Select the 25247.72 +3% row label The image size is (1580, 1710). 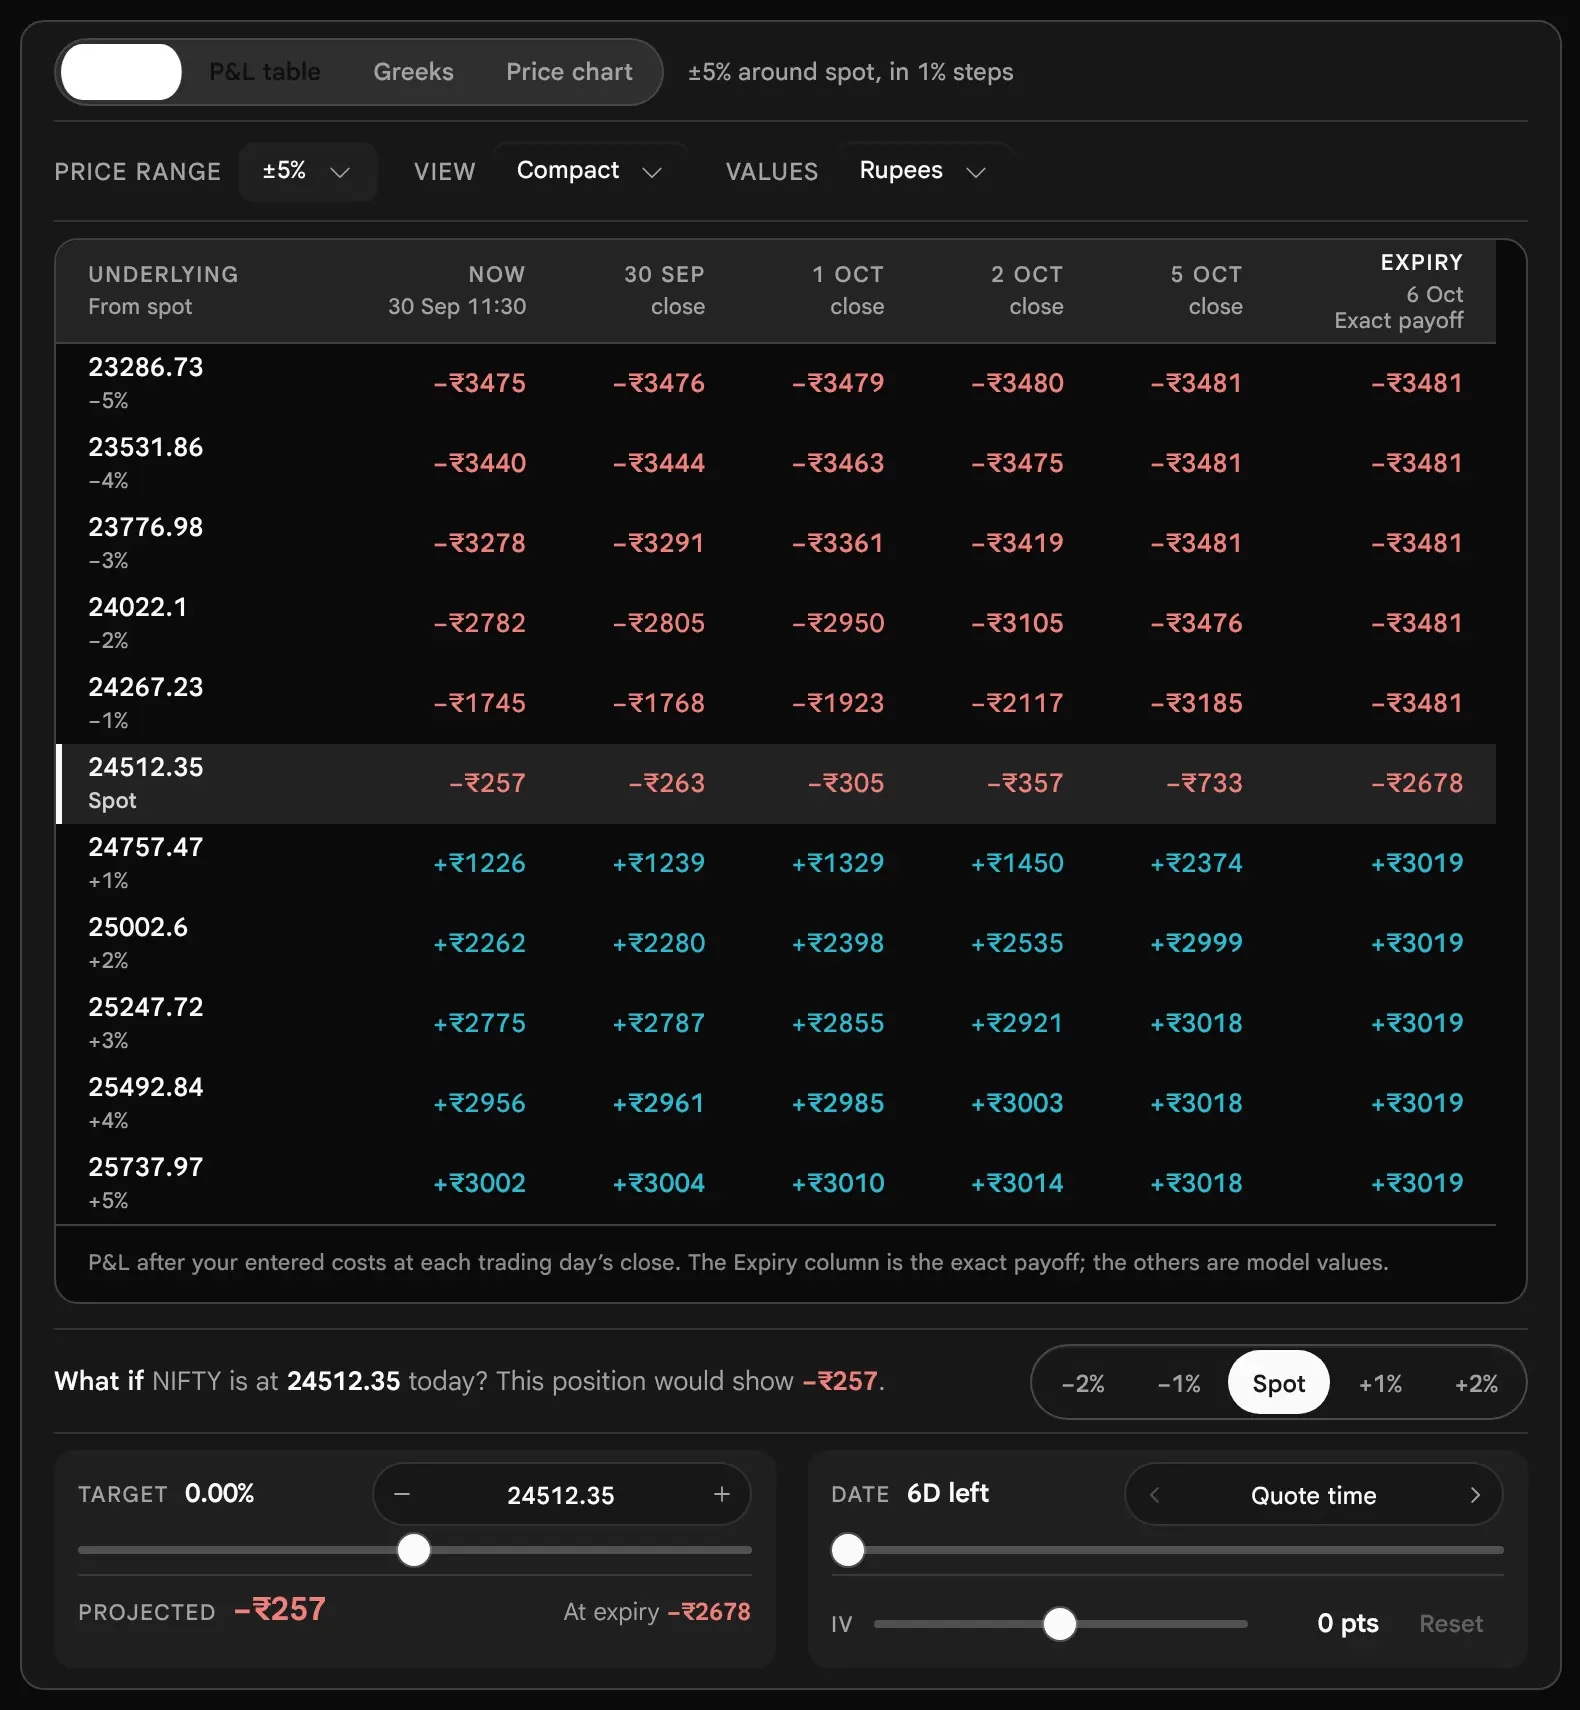click(x=146, y=1023)
